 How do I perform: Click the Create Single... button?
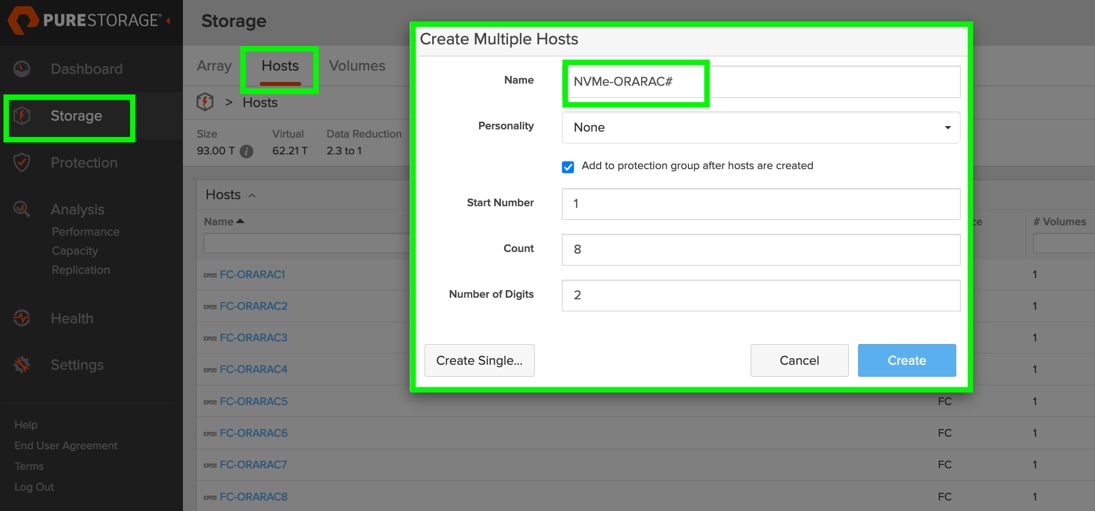coord(479,360)
